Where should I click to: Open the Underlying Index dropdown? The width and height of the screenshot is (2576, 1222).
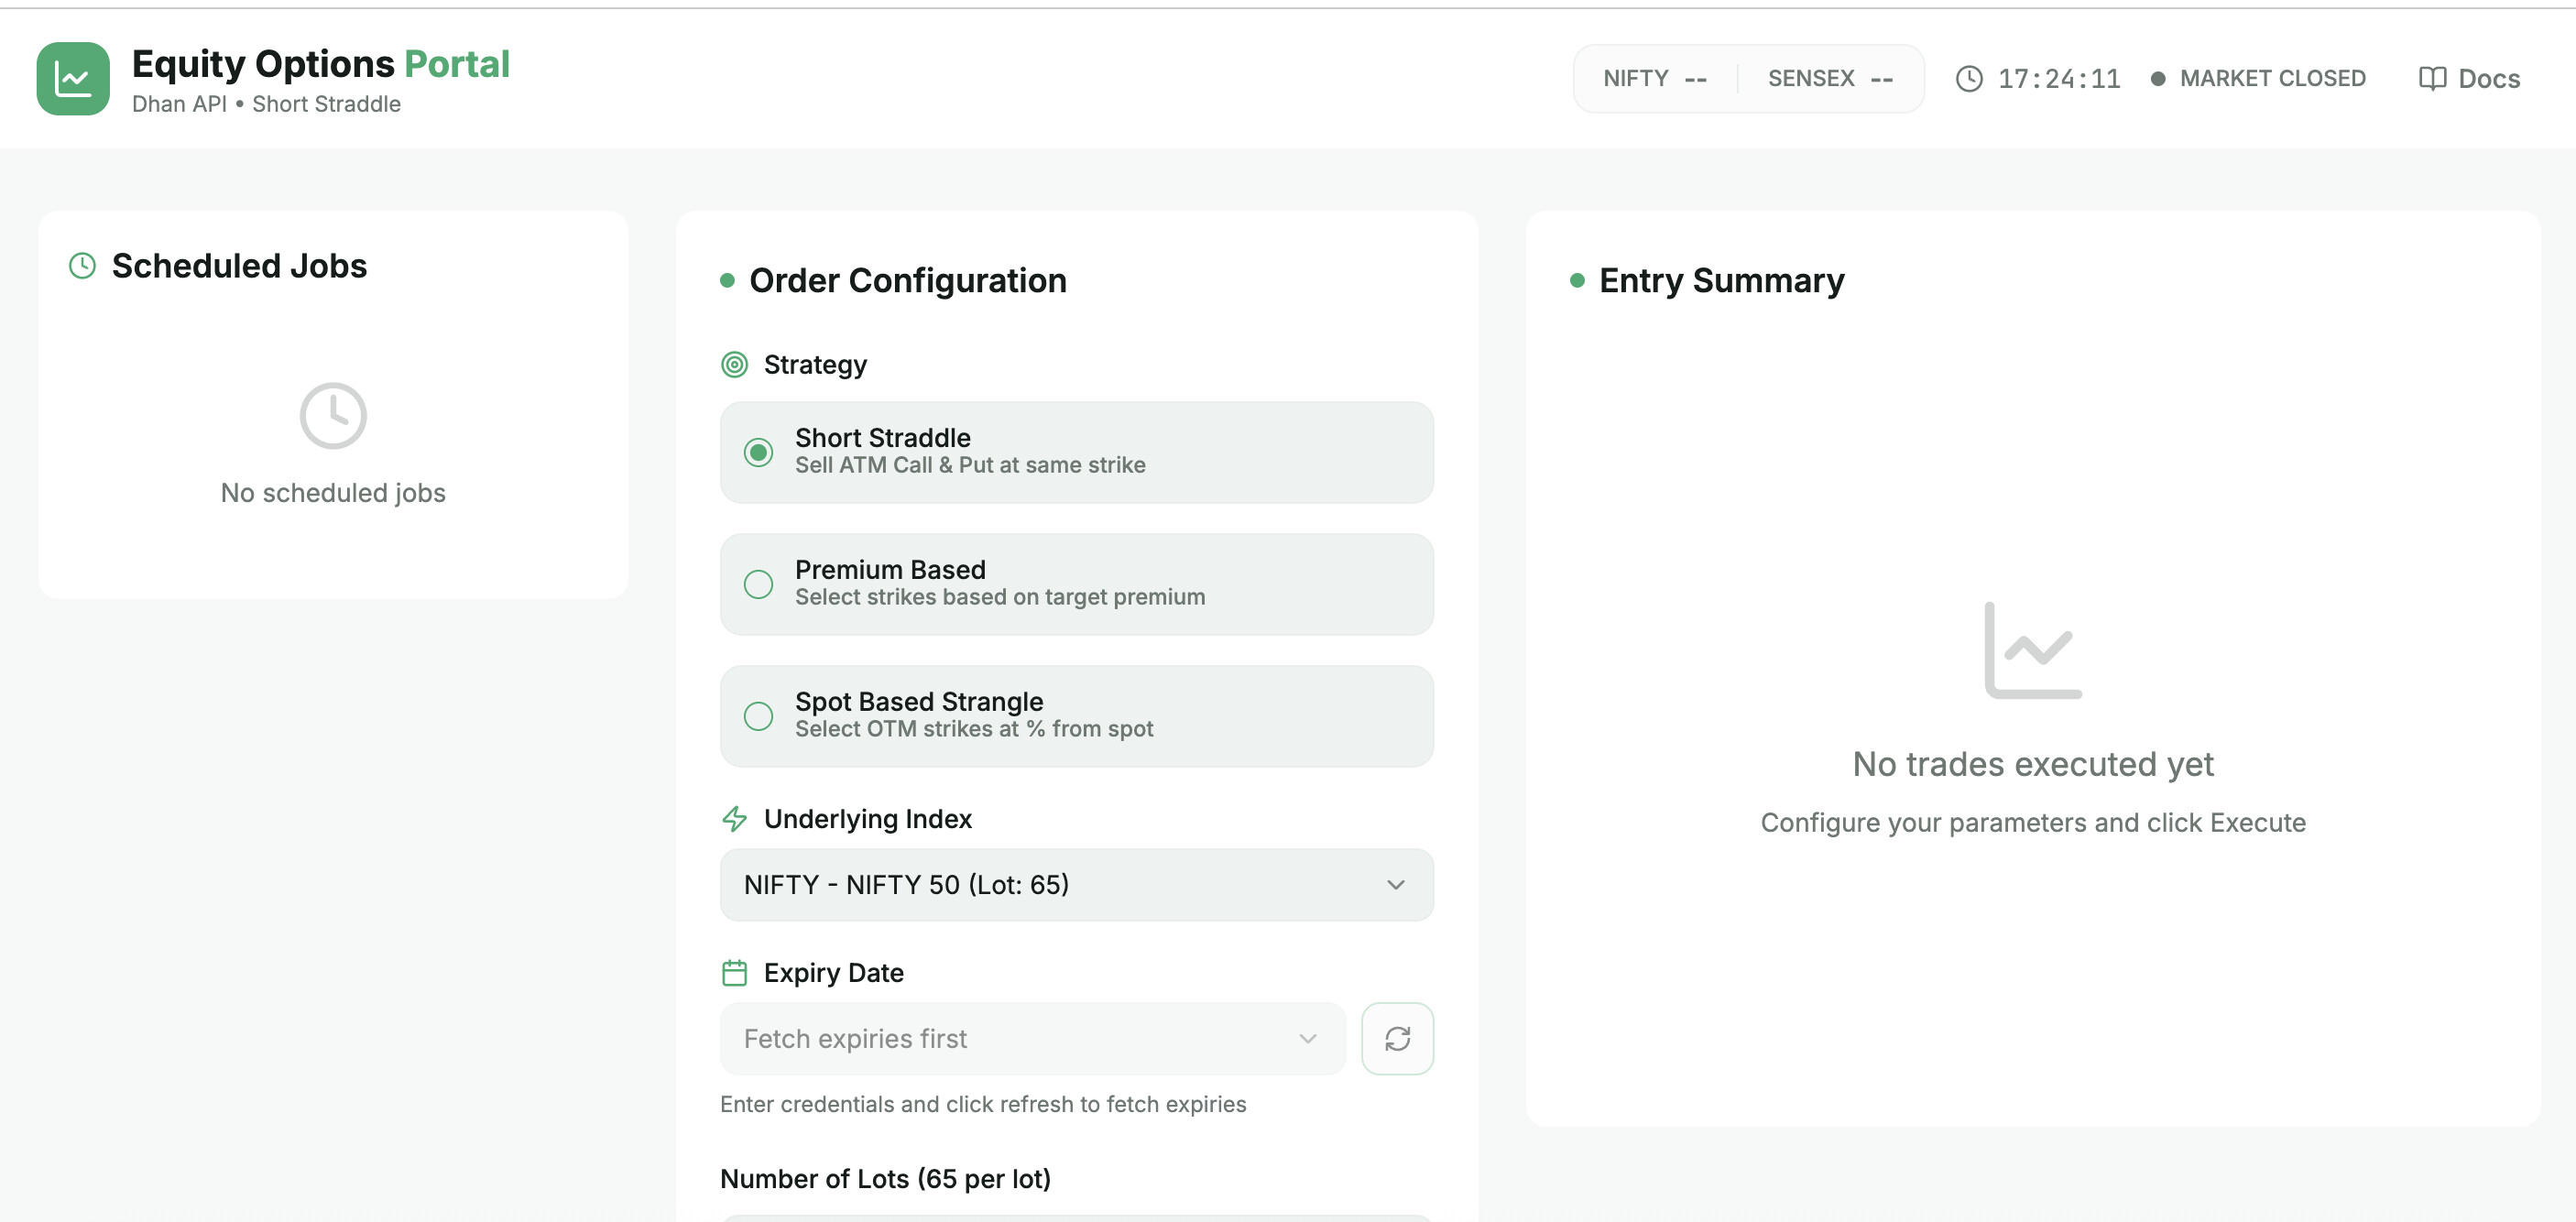[1075, 885]
